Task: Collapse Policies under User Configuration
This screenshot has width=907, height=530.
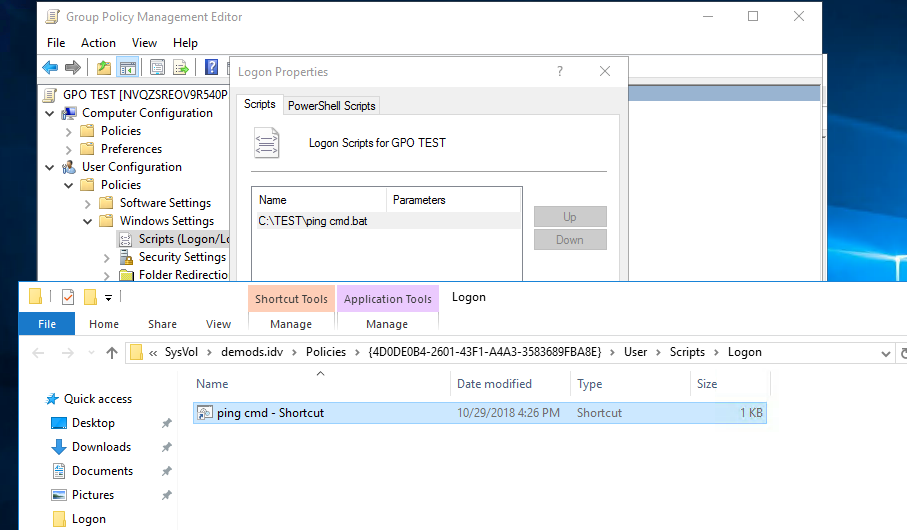Action: click(69, 185)
